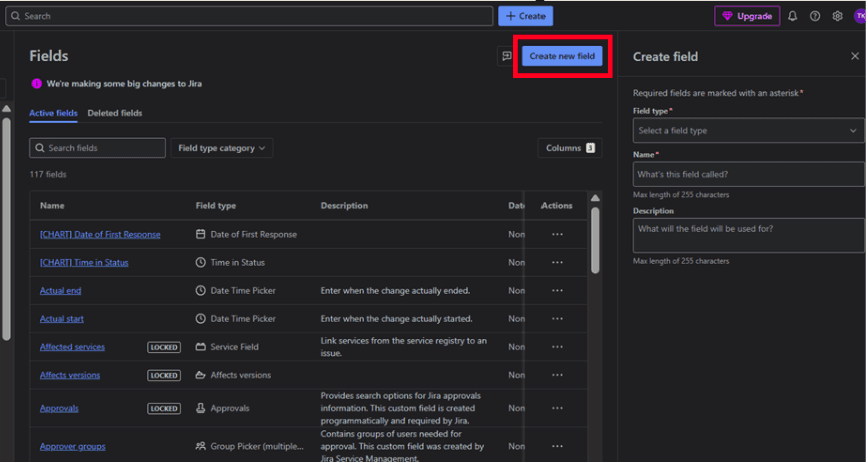This screenshot has height=463, width=868.
Task: Click the field Name text input
Action: pos(748,174)
